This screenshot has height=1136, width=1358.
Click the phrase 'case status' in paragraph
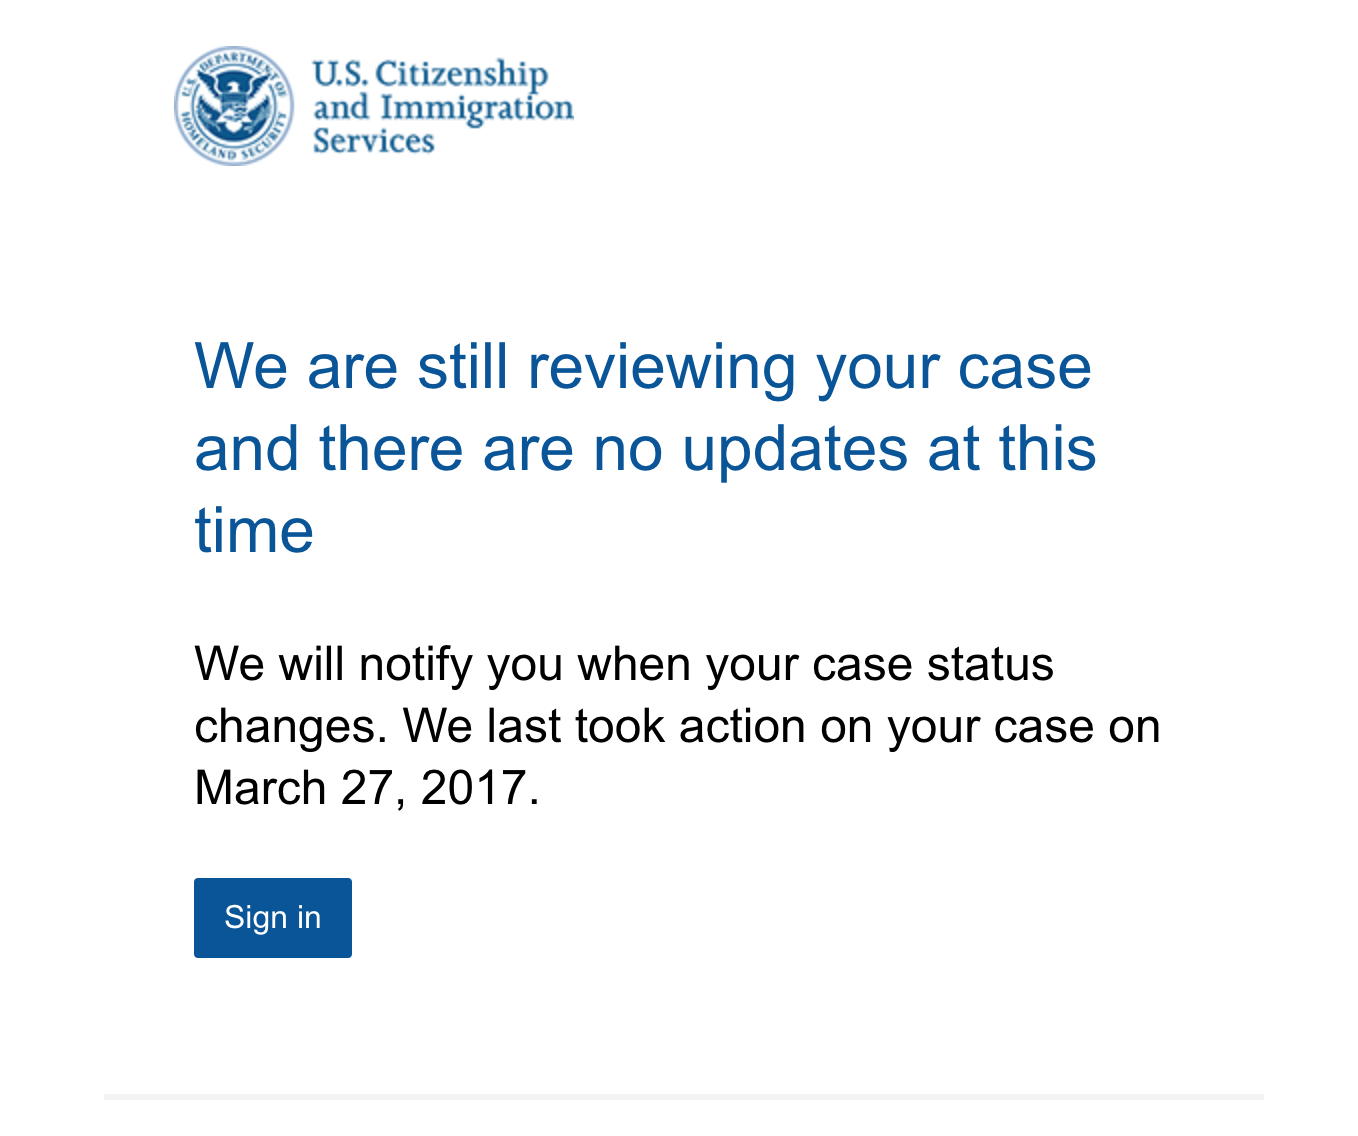(933, 664)
